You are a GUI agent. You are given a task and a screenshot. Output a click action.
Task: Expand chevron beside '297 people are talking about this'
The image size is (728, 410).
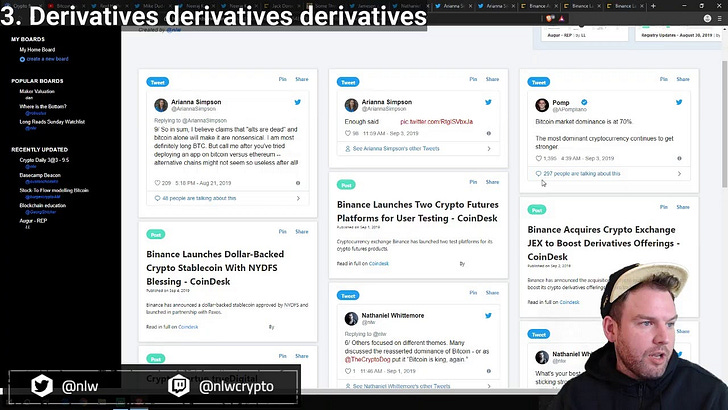679,174
